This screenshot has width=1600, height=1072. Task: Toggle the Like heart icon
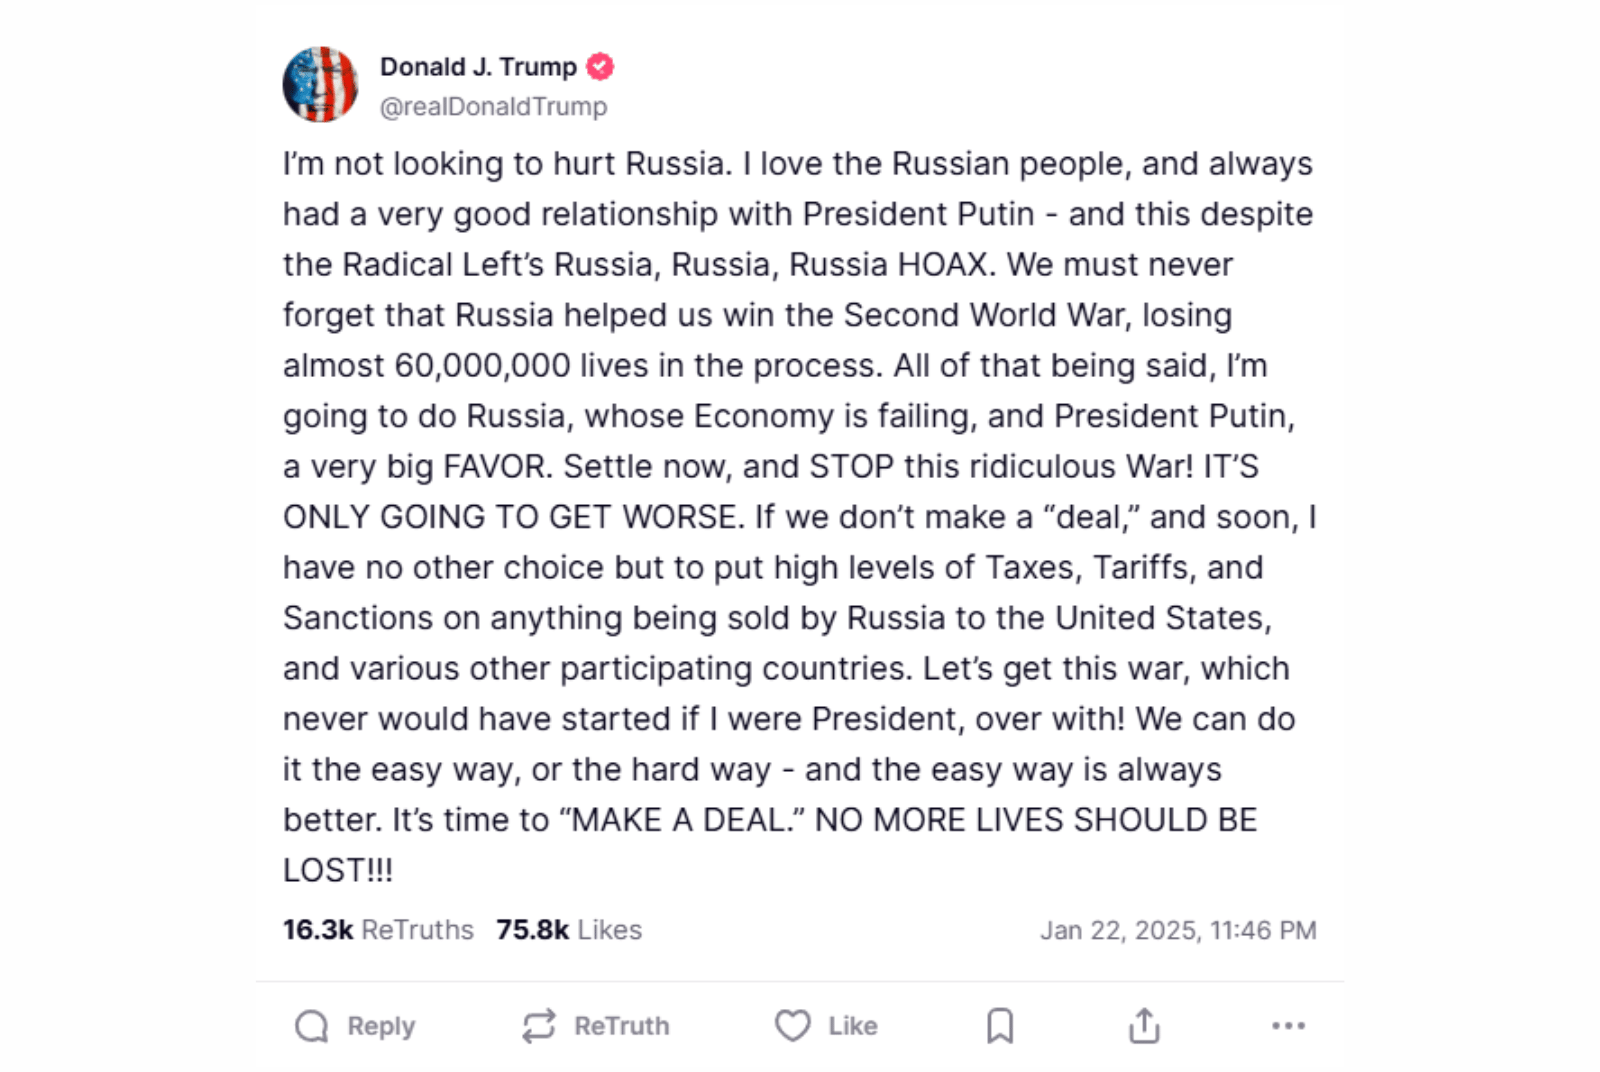793,1026
